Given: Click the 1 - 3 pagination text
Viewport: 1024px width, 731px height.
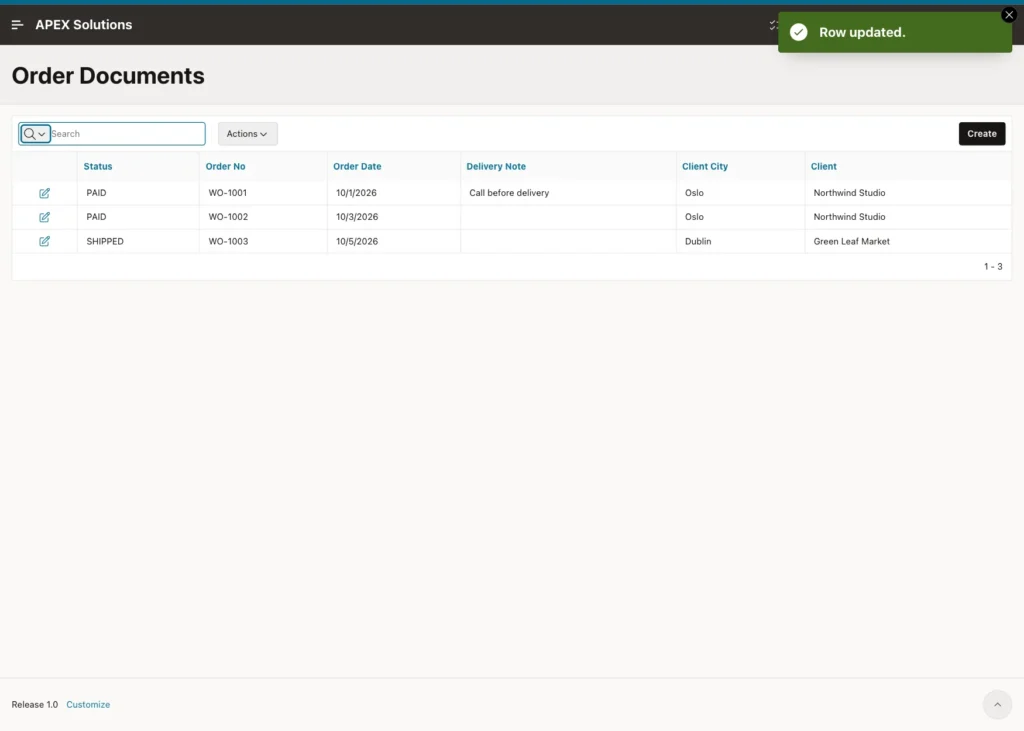Looking at the screenshot, I should coord(993,267).
